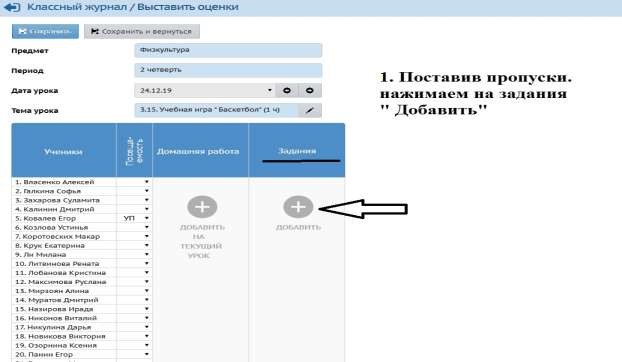Click the УП mark for Ковалев Егор
622x362 pixels.
click(x=129, y=218)
